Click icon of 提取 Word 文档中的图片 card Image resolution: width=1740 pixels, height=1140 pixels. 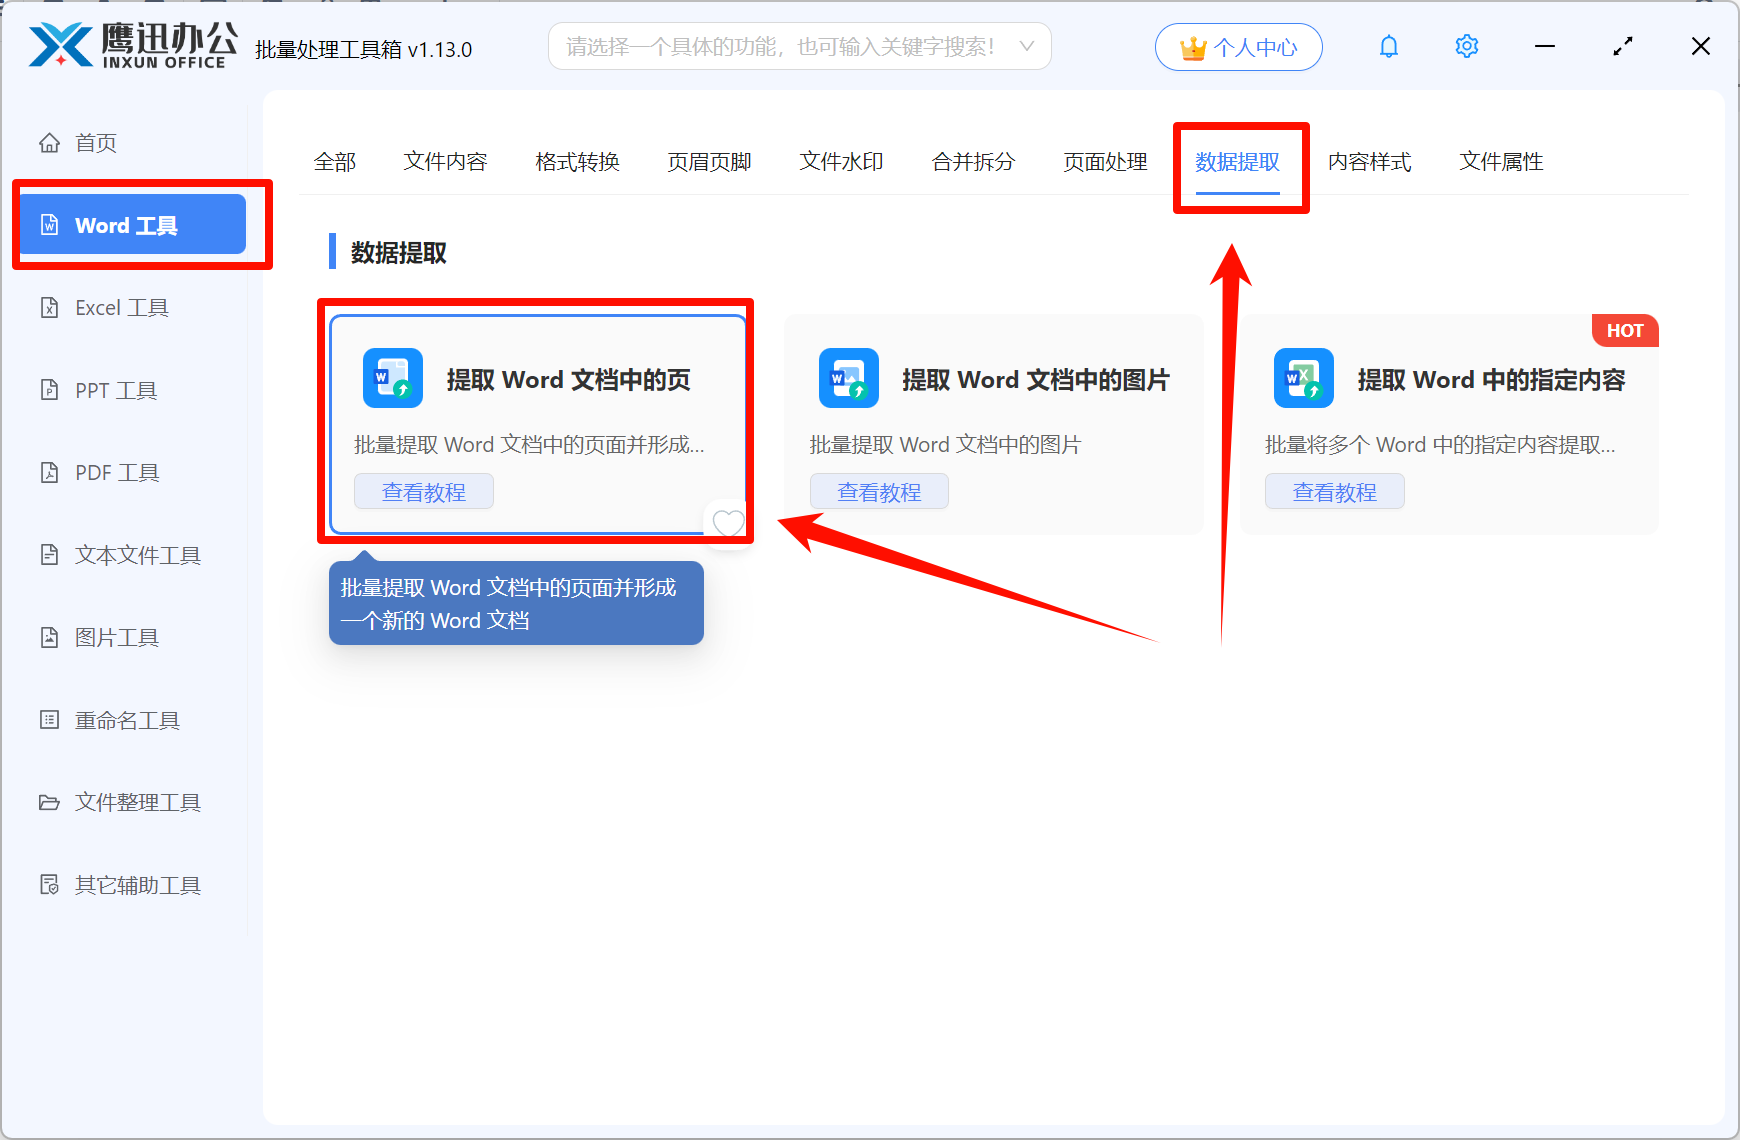tap(849, 378)
